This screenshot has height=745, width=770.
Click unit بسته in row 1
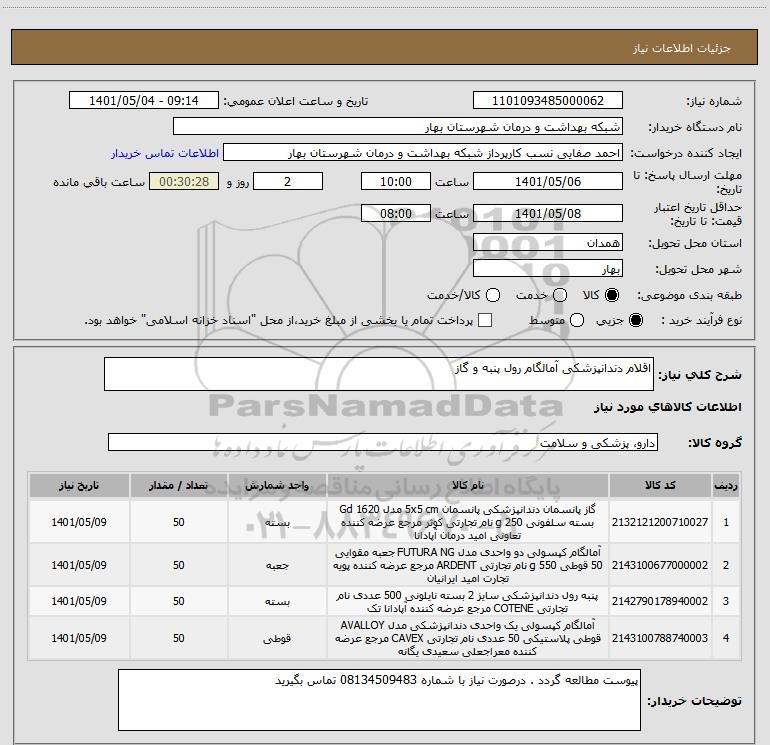[x=277, y=523]
